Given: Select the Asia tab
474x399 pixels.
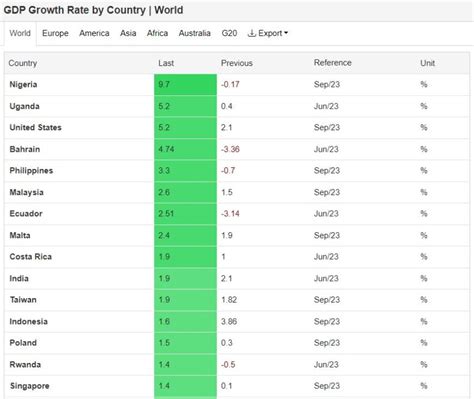Looking at the screenshot, I should pos(128,33).
